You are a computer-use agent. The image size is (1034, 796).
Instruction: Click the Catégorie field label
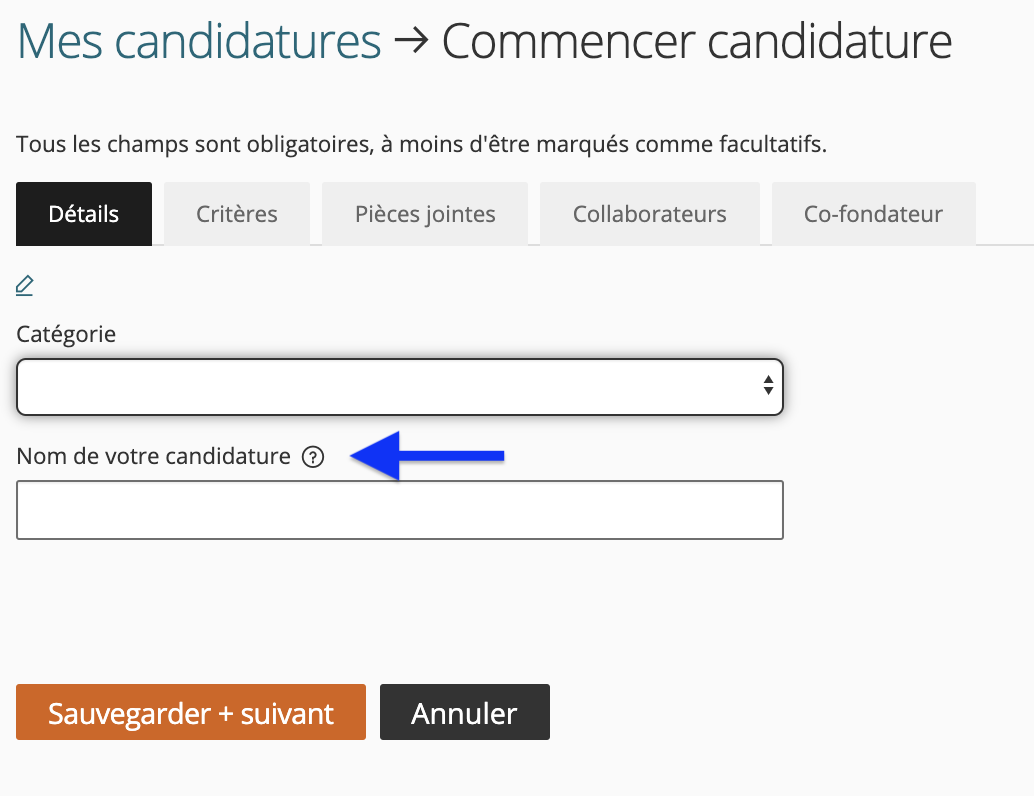pos(66,334)
